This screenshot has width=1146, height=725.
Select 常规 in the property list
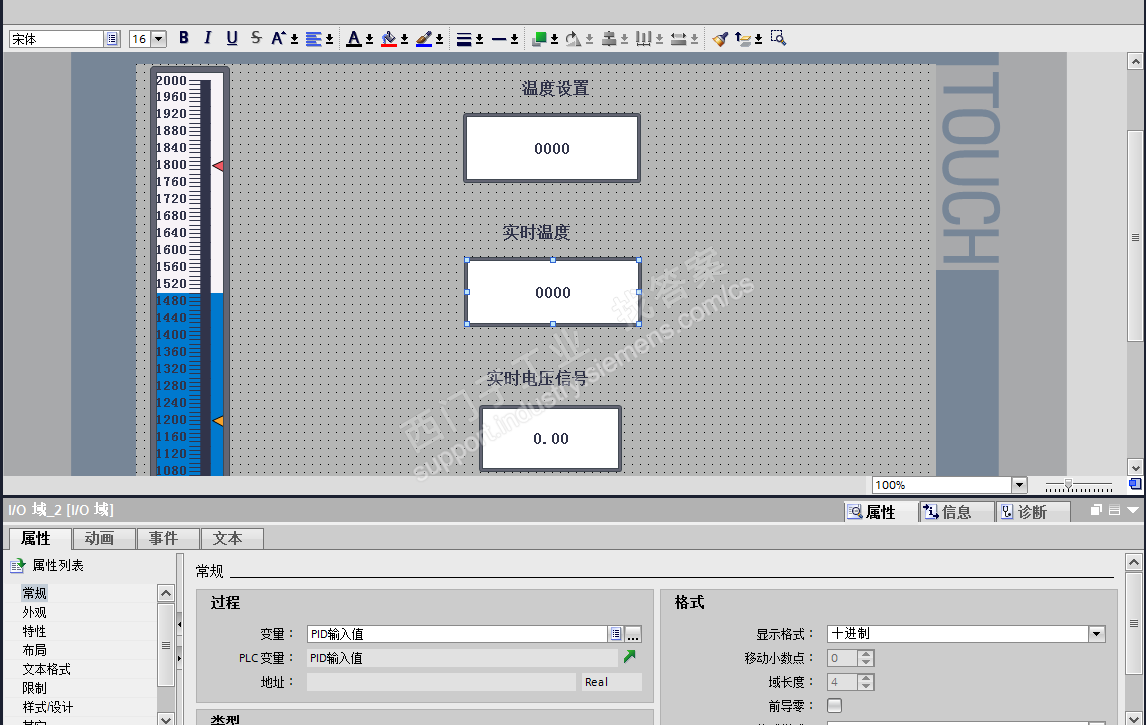[34, 593]
